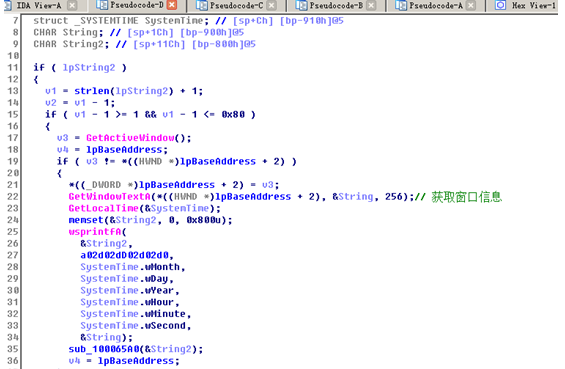Click the 0x80 constant on line 15

coord(233,115)
